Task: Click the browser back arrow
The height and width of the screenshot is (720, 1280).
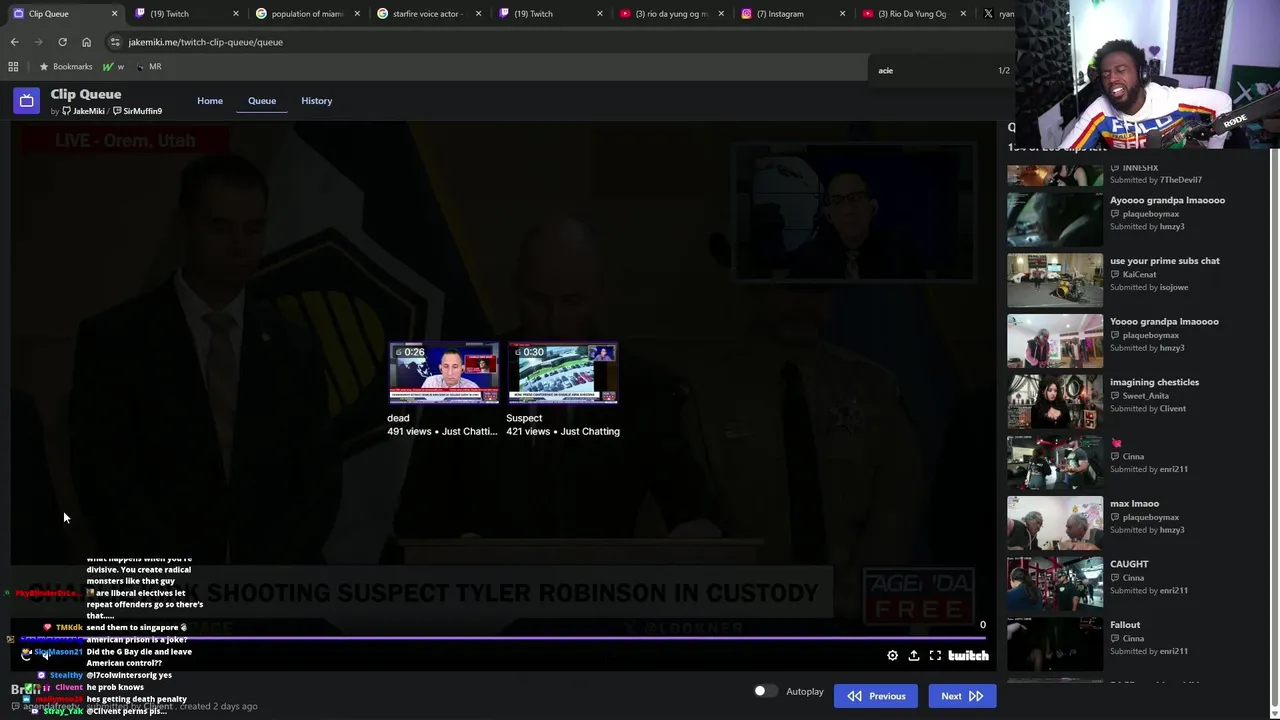Action: [14, 42]
